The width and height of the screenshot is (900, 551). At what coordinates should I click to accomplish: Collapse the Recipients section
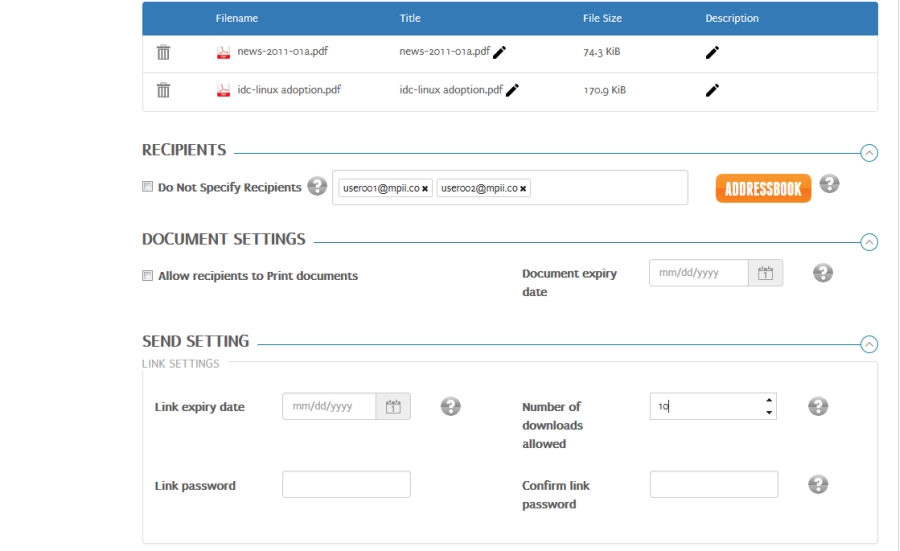(x=869, y=152)
